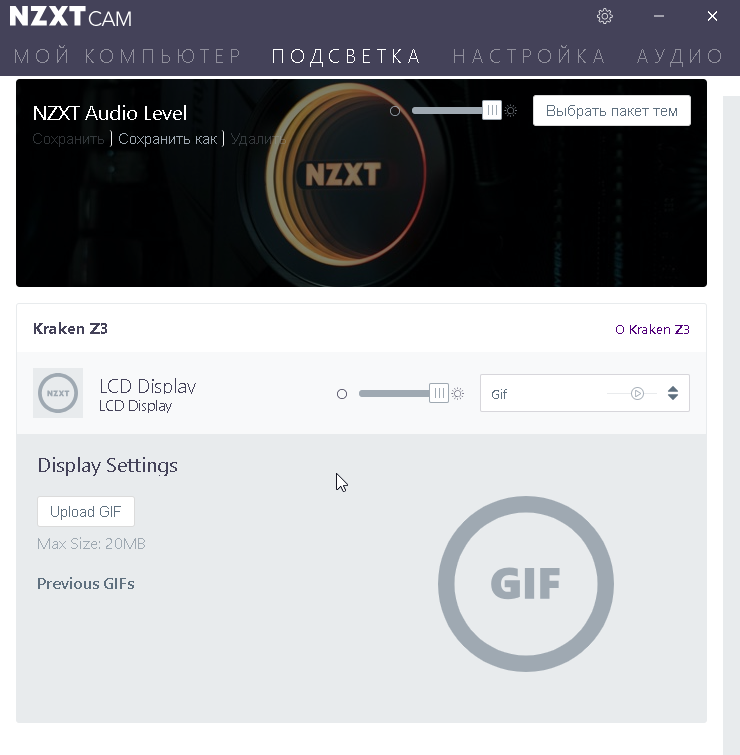Click the NZXT Audio Level profile name

110,113
